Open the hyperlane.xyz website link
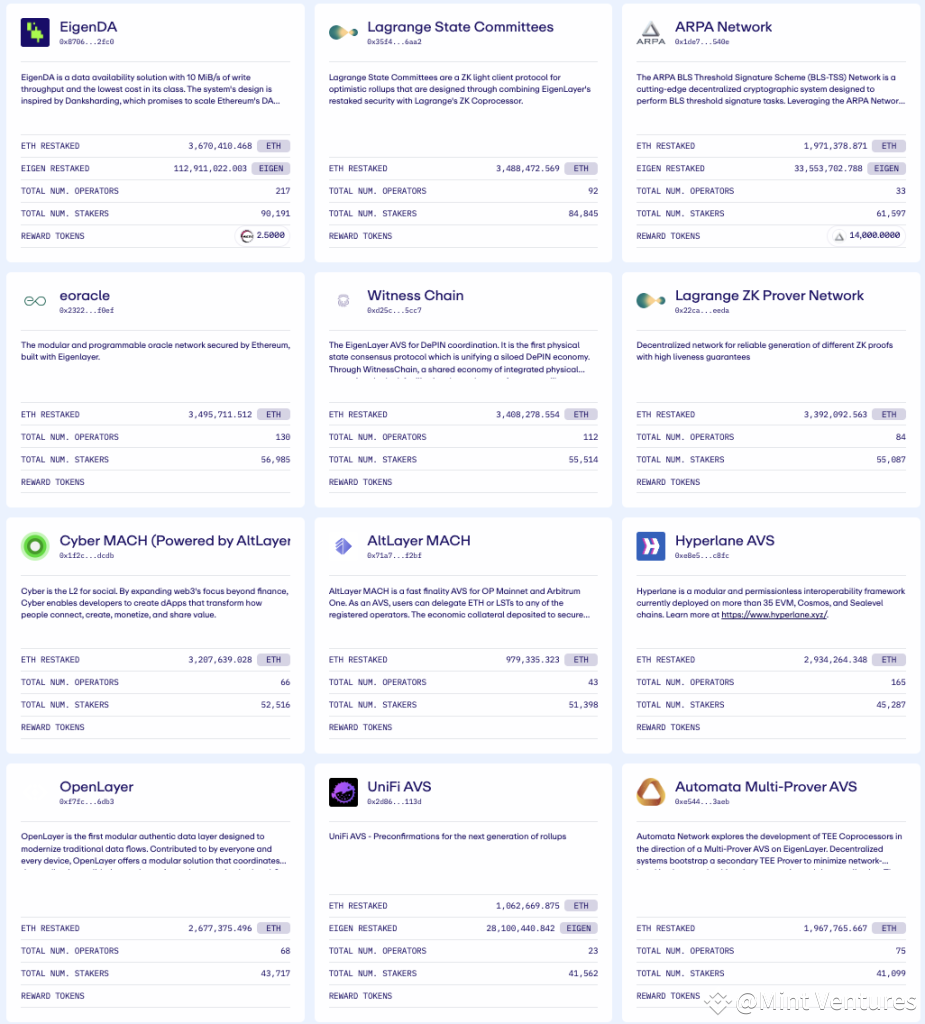This screenshot has height=1024, width=925. (774, 615)
